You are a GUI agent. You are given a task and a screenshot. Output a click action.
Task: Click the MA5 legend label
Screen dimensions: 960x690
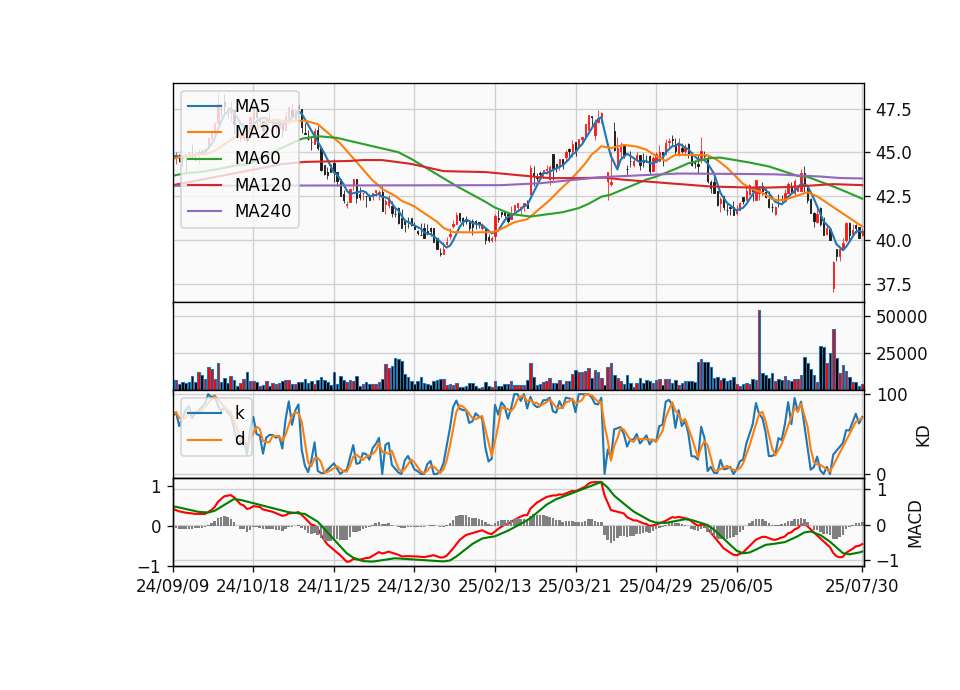click(252, 105)
